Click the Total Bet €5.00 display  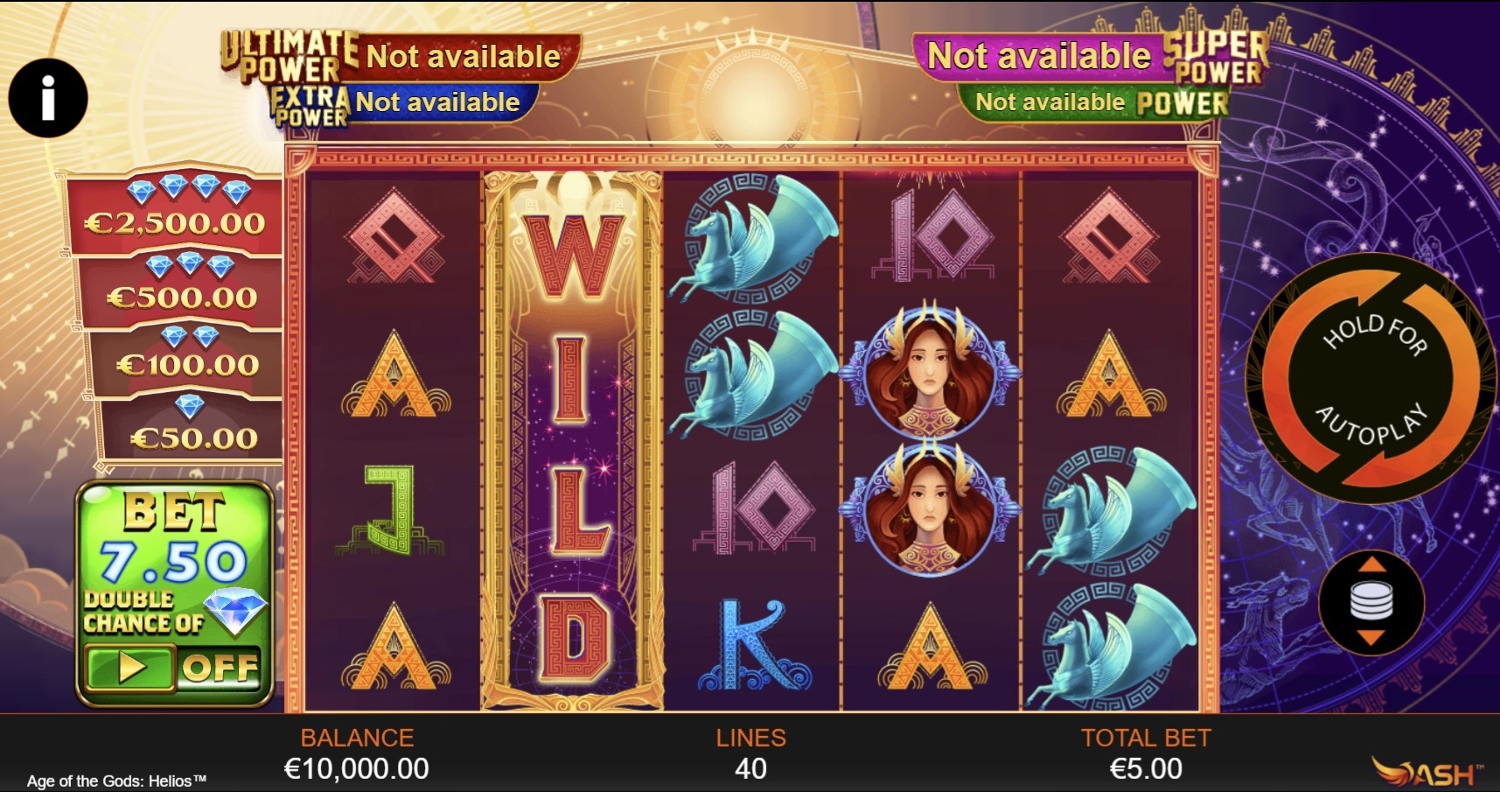tap(1146, 755)
